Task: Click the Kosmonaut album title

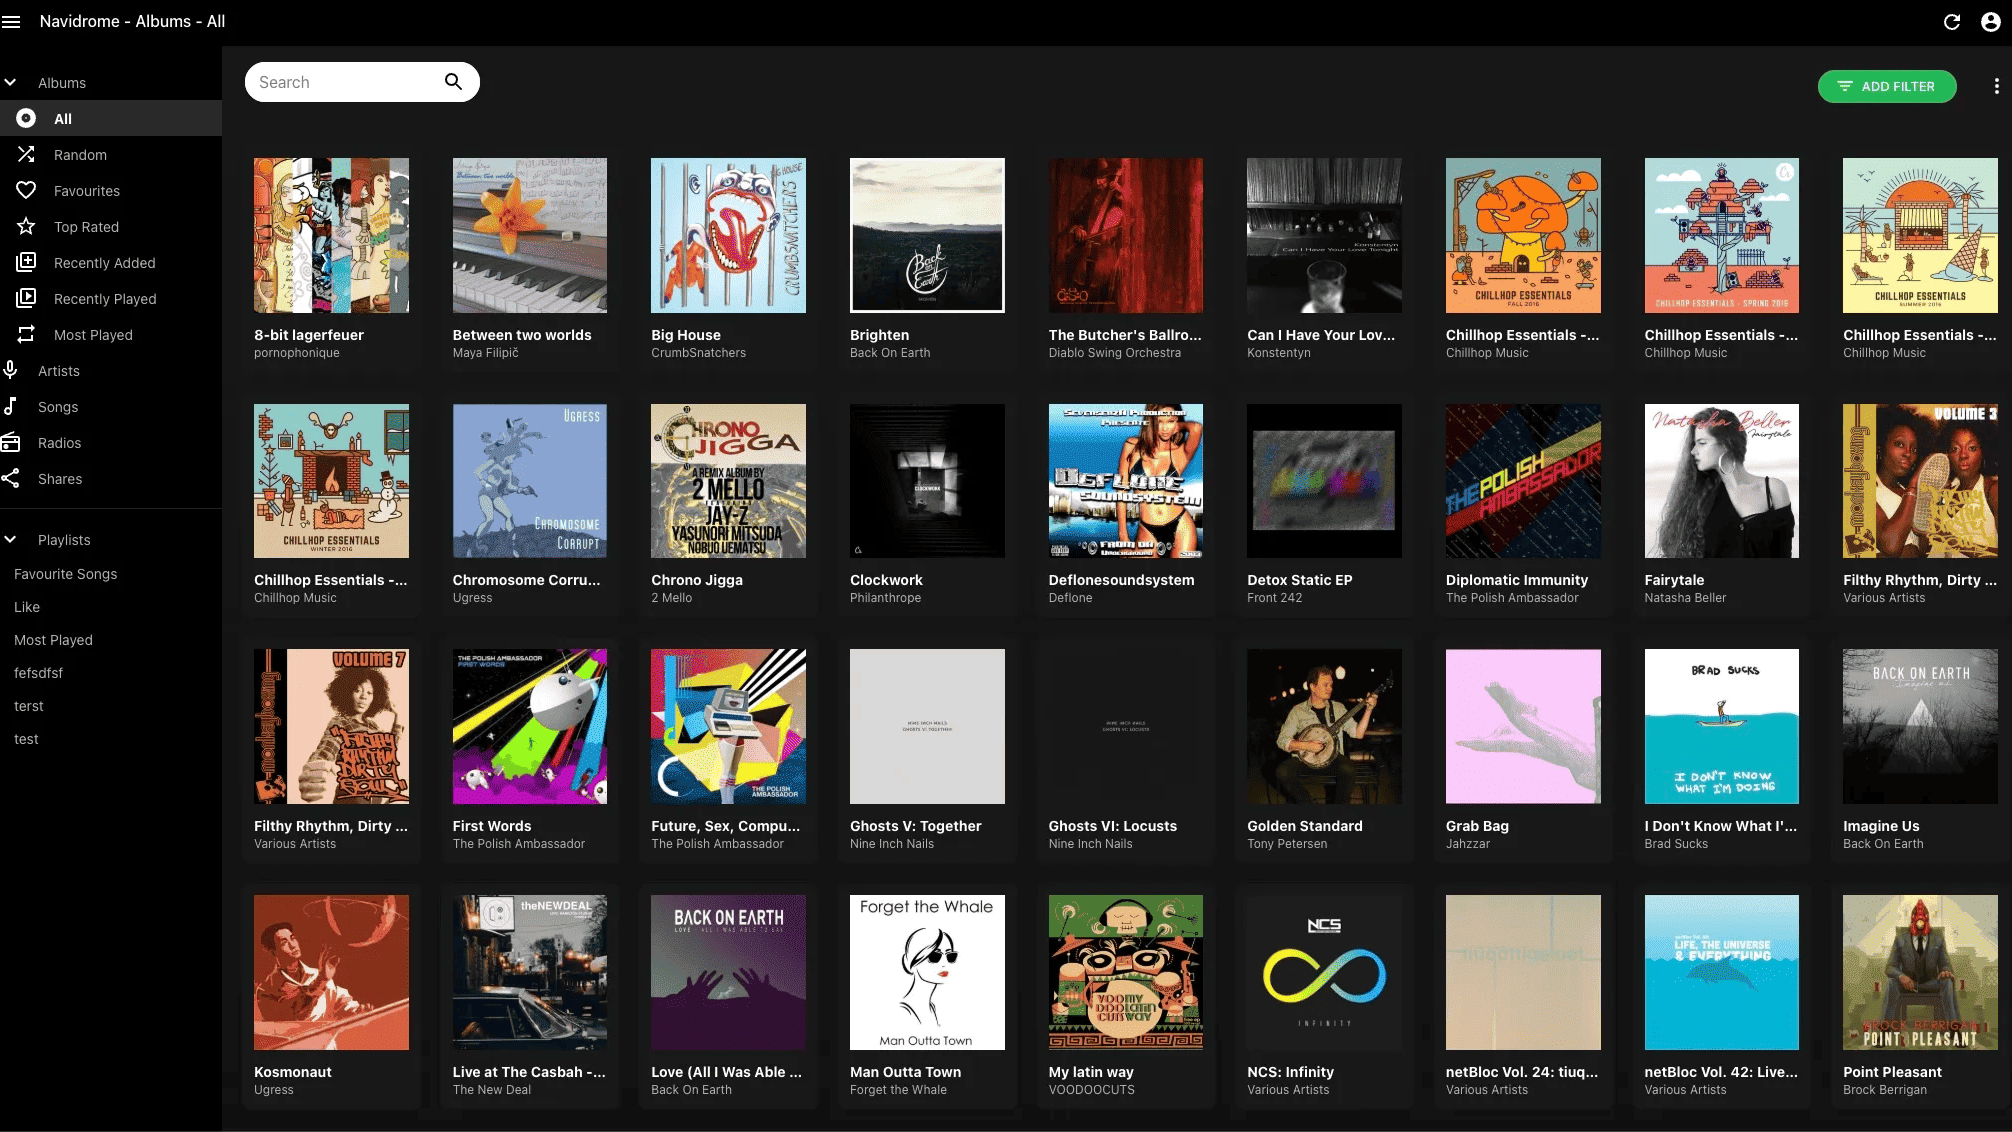Action: pos(292,1072)
